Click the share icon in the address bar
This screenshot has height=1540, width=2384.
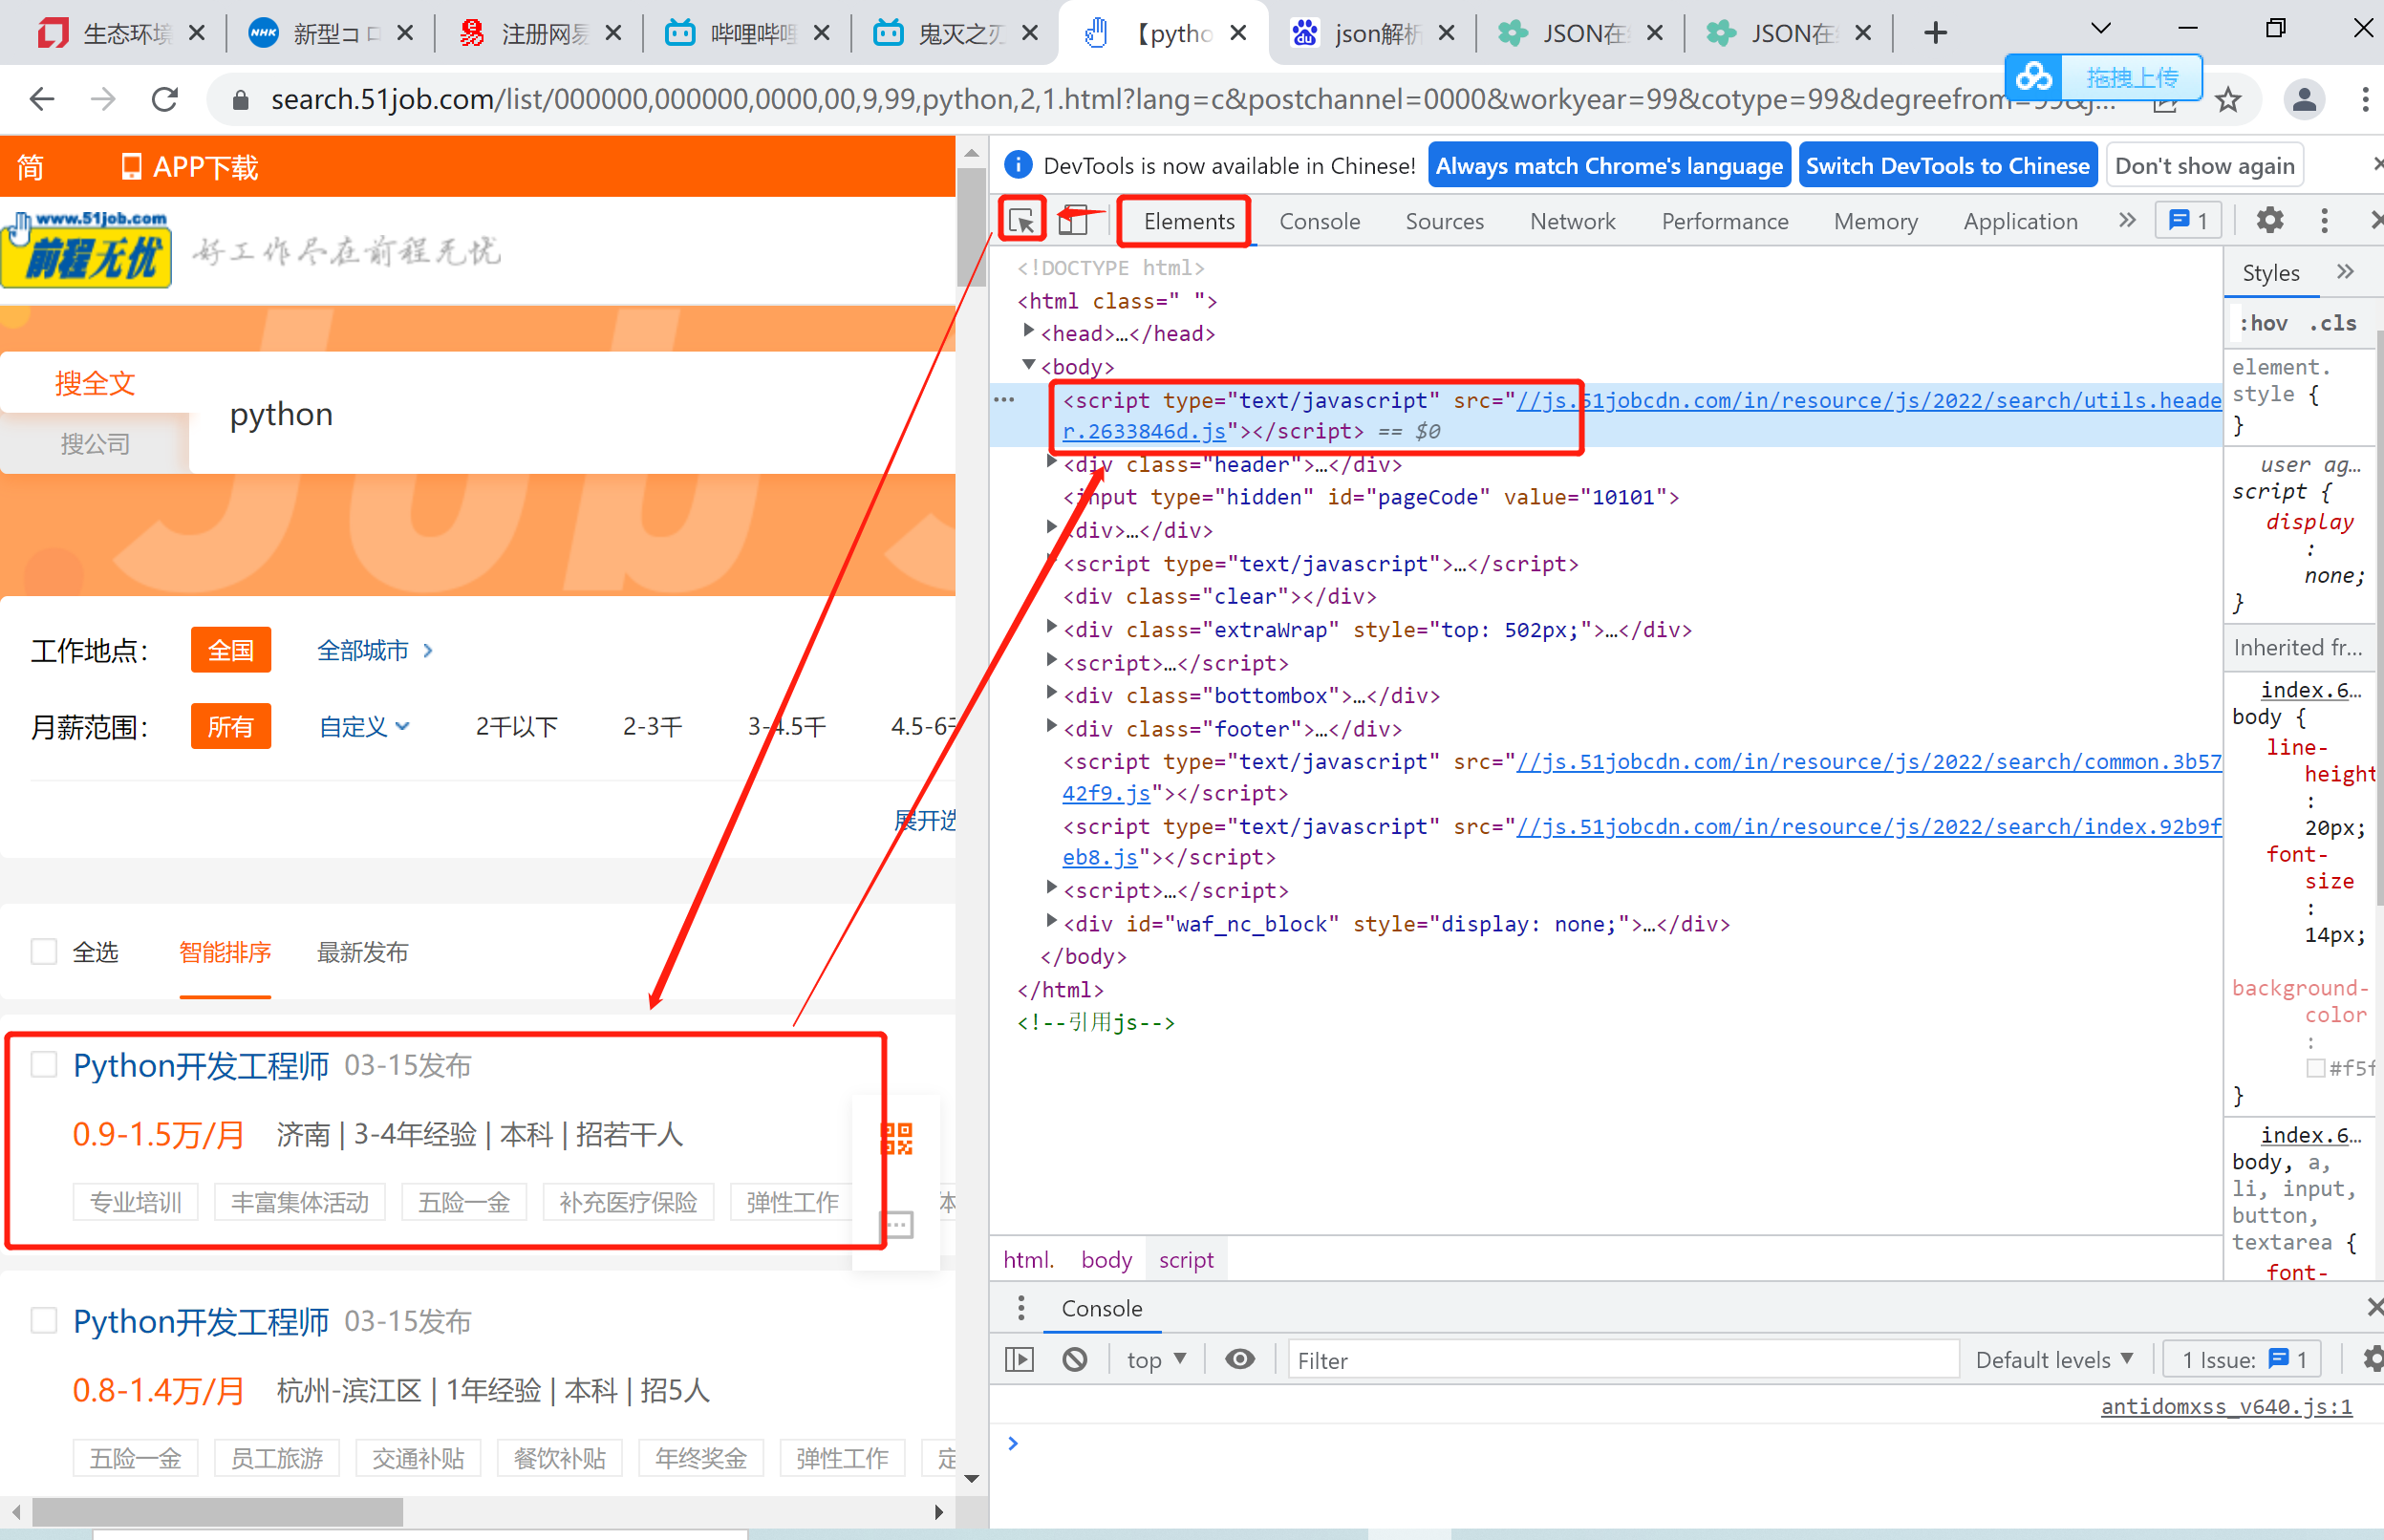point(2166,104)
